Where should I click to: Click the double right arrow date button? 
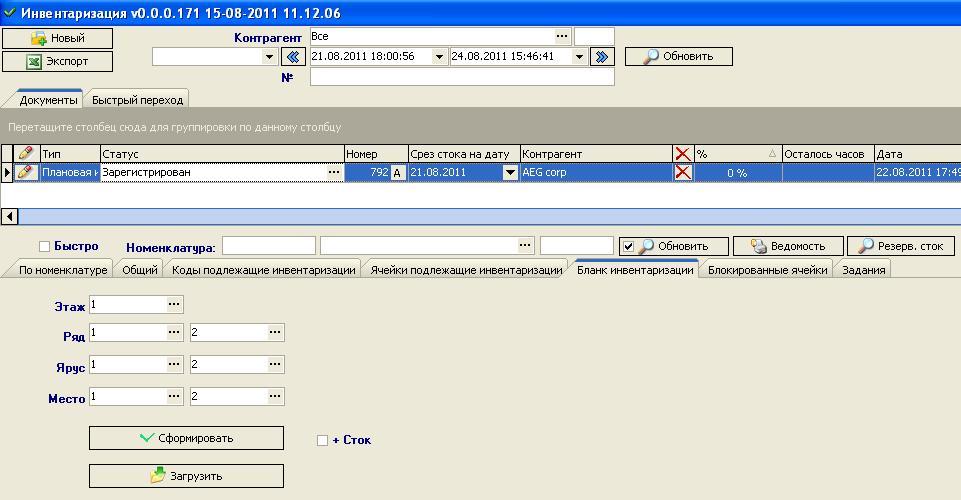tap(601, 57)
